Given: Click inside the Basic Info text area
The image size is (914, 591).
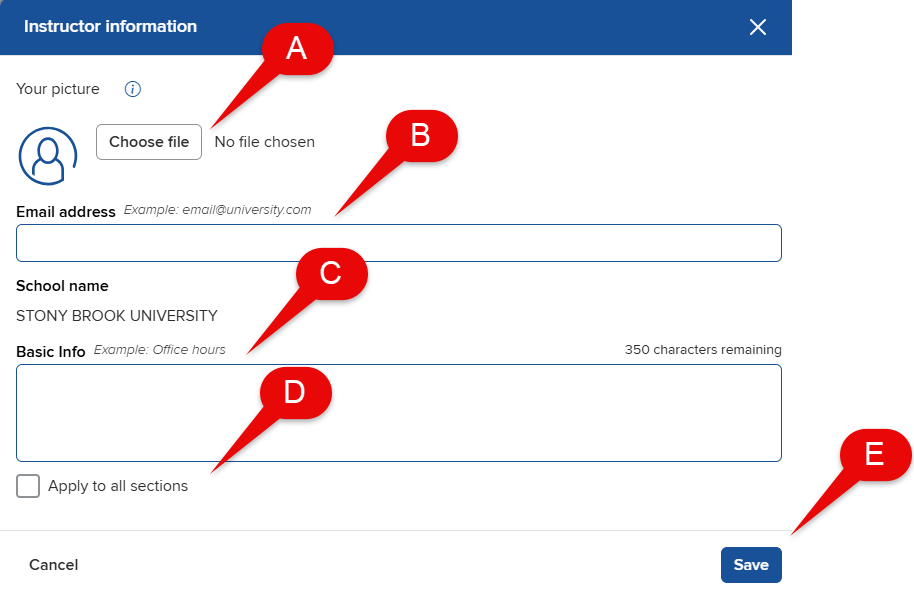Looking at the screenshot, I should coord(398,412).
